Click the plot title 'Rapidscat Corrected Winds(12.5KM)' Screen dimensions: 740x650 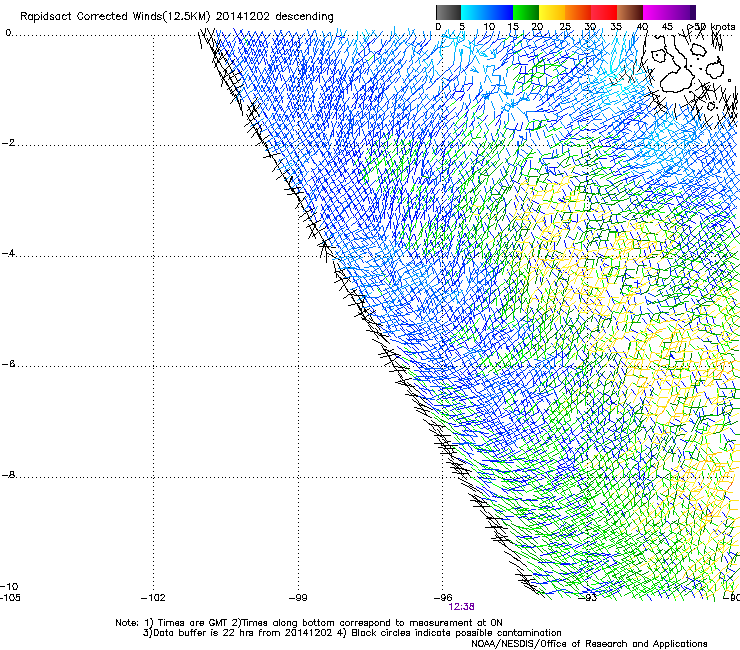[115, 17]
